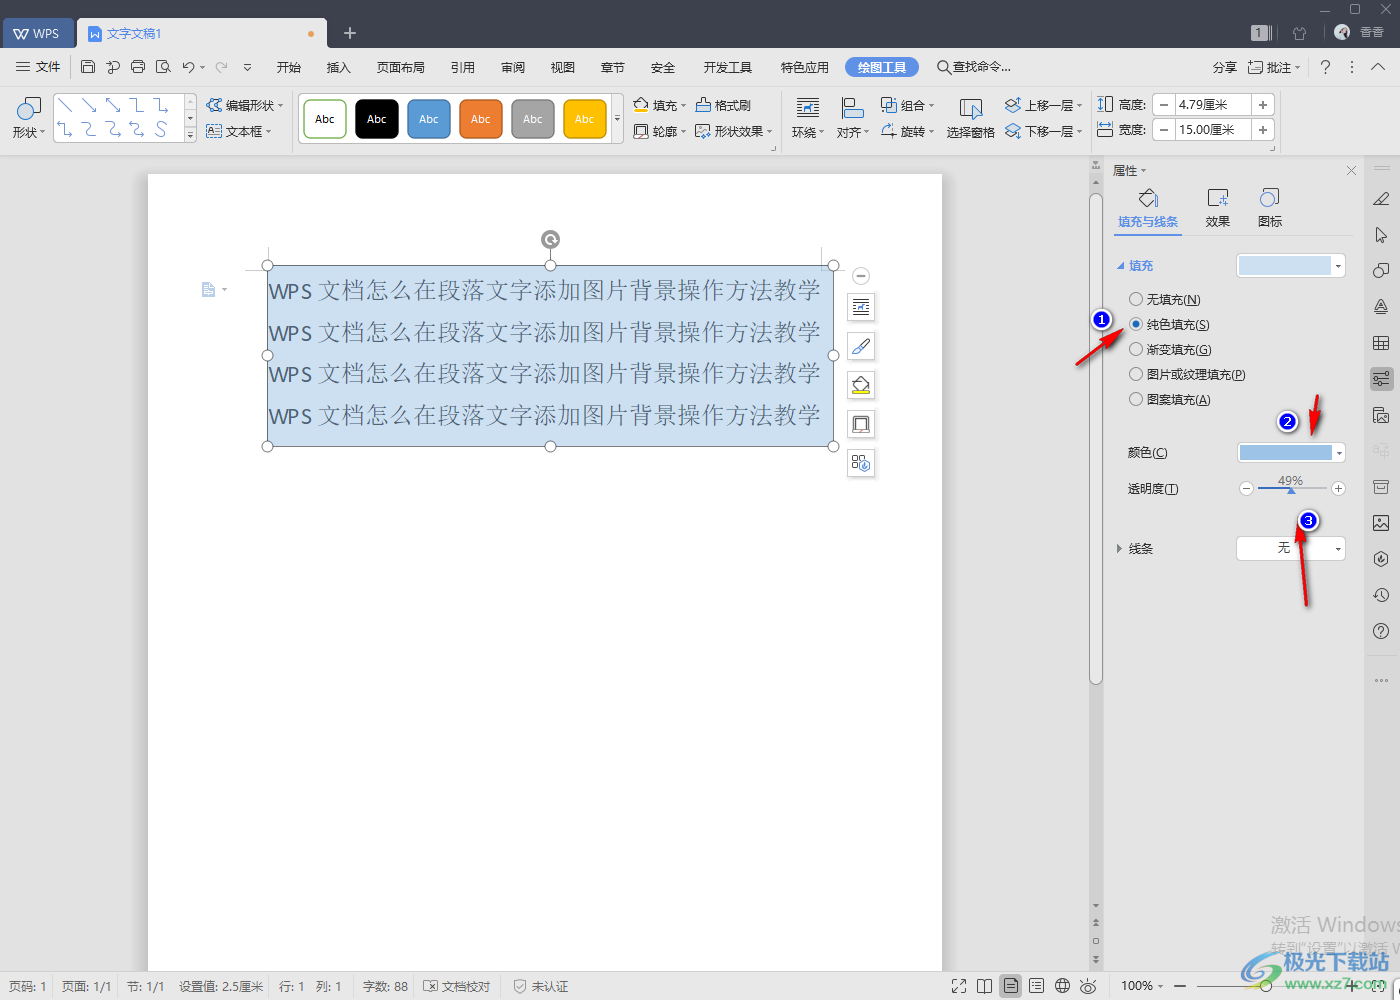
Task: Open the Shapes gallery button
Action: tap(29, 118)
